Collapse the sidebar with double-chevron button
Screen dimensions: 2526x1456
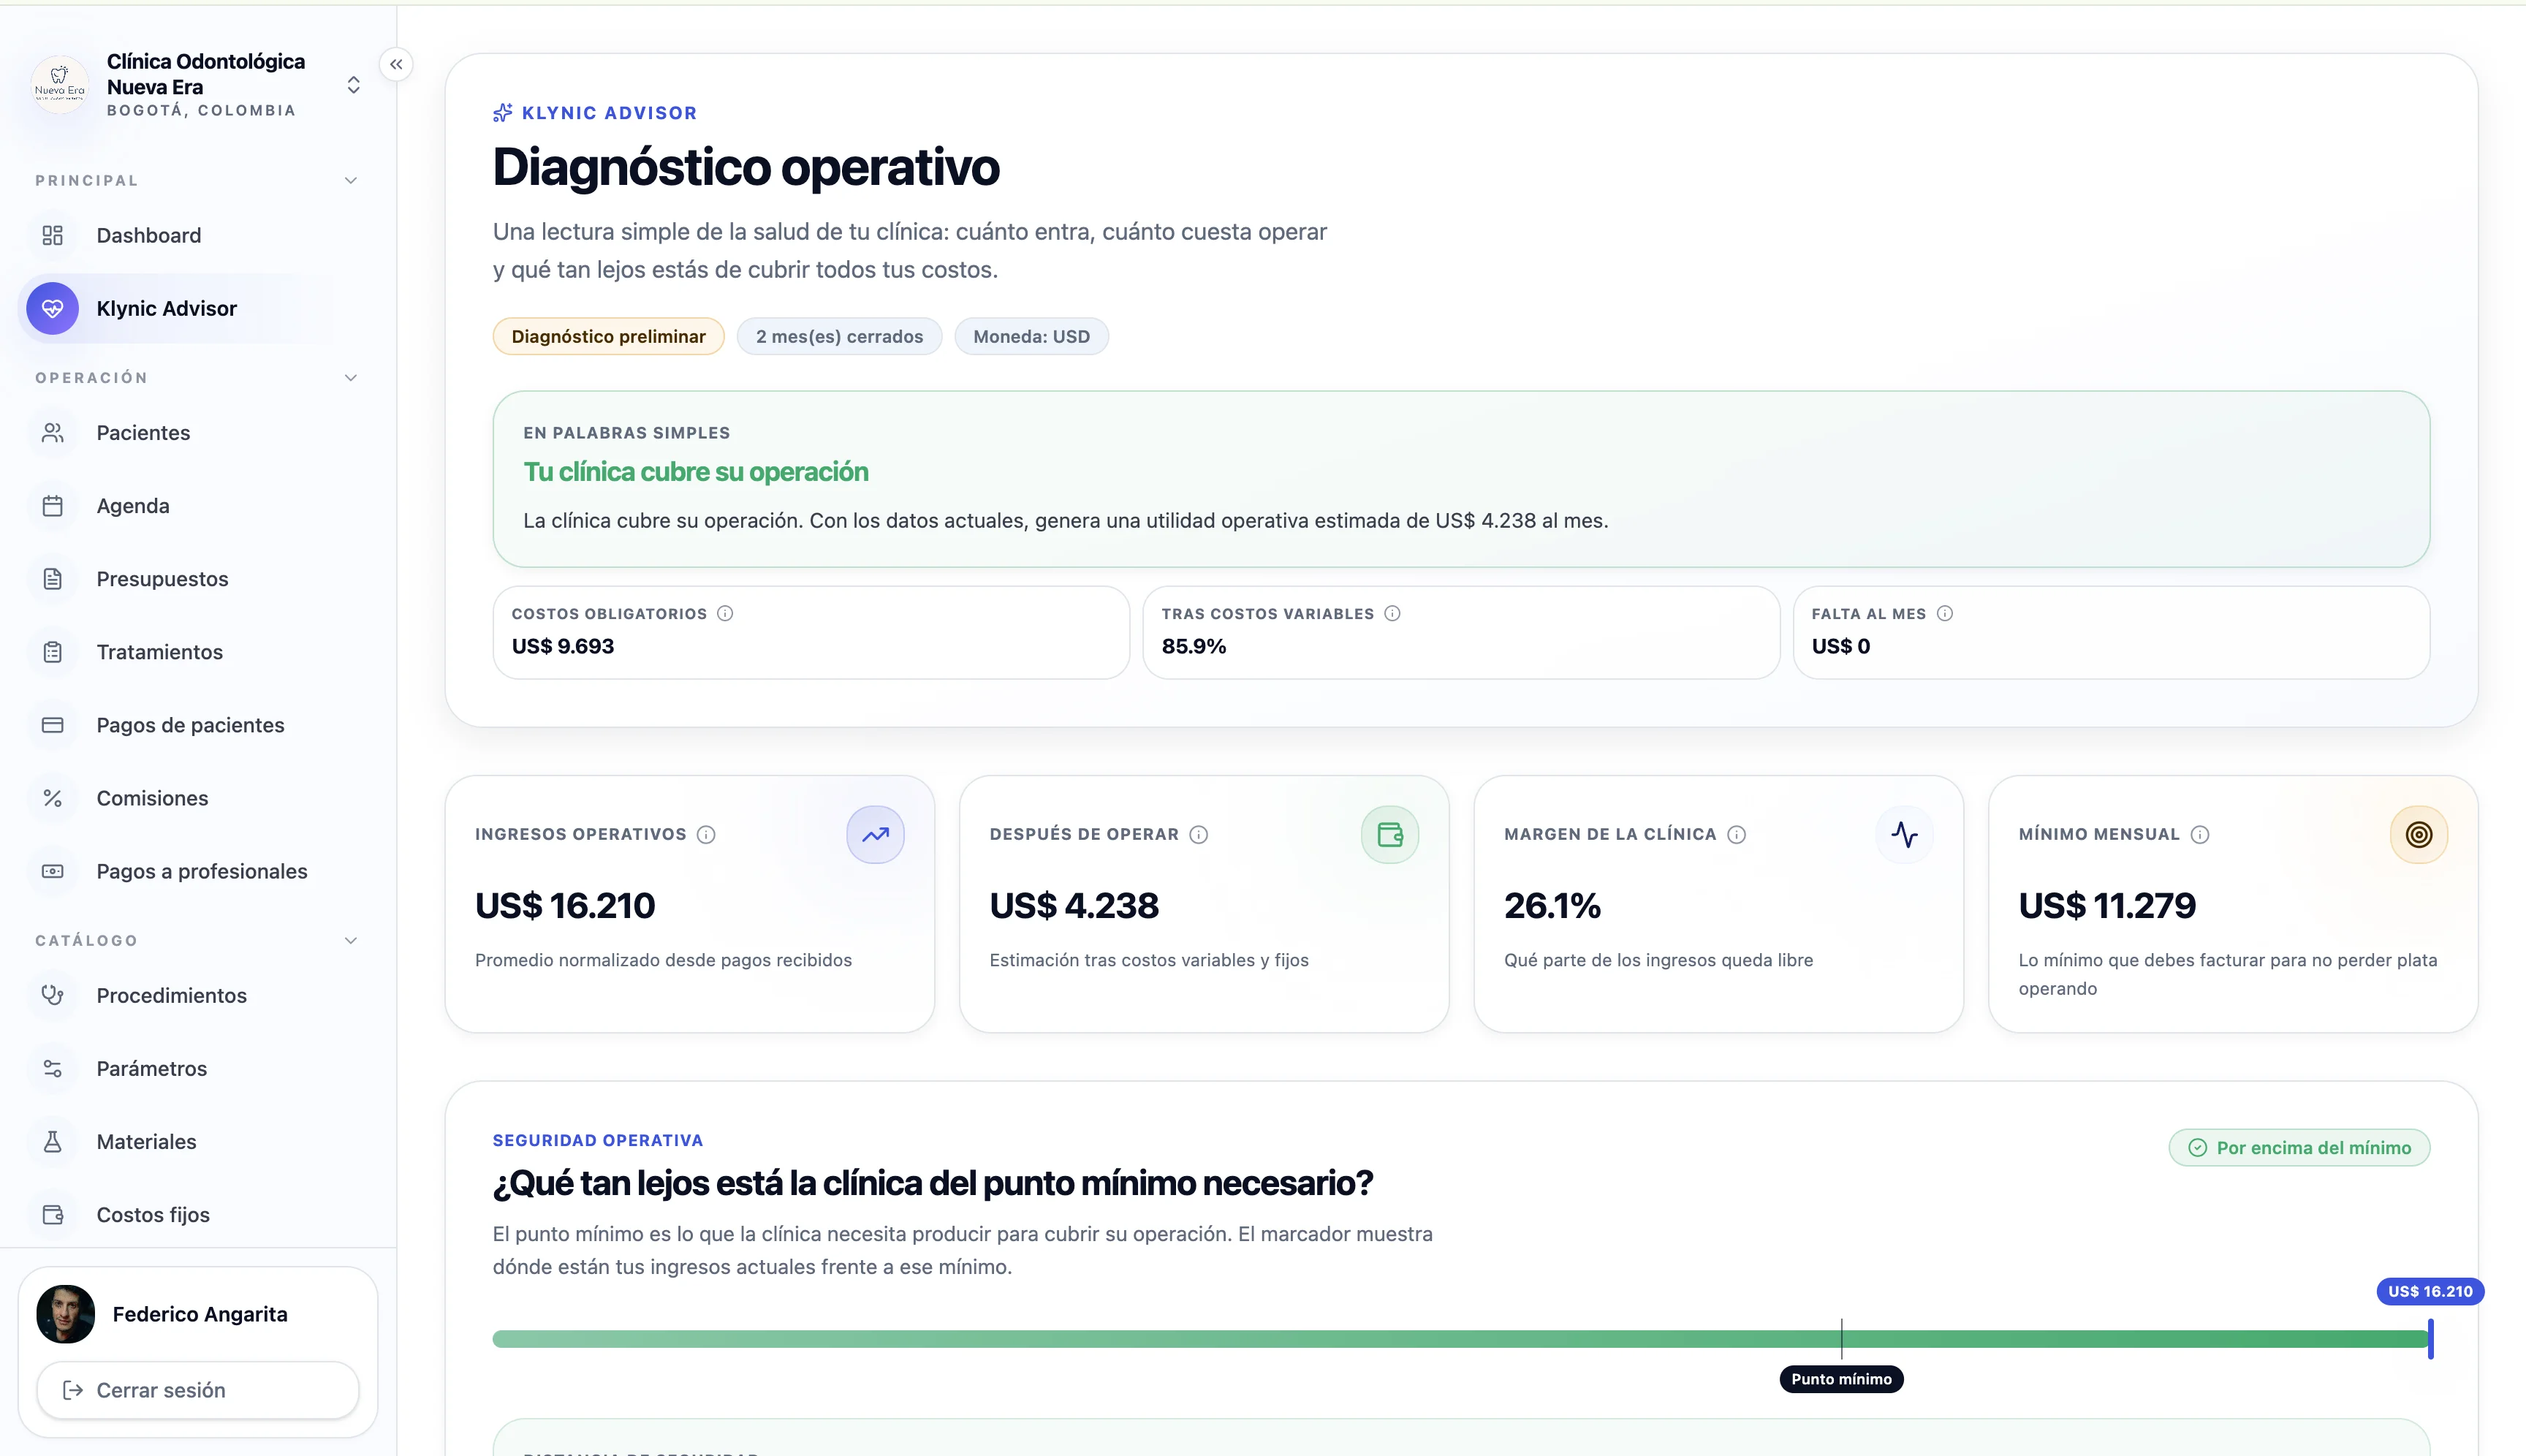396,64
